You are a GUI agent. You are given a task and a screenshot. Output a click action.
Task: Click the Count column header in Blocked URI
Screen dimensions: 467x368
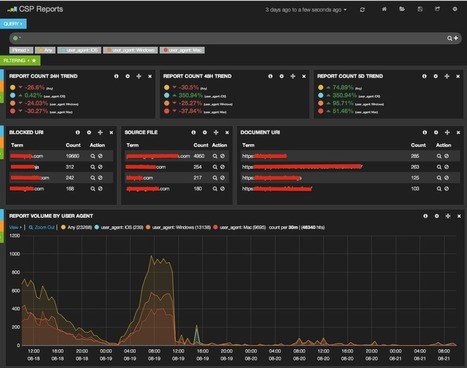click(x=73, y=145)
